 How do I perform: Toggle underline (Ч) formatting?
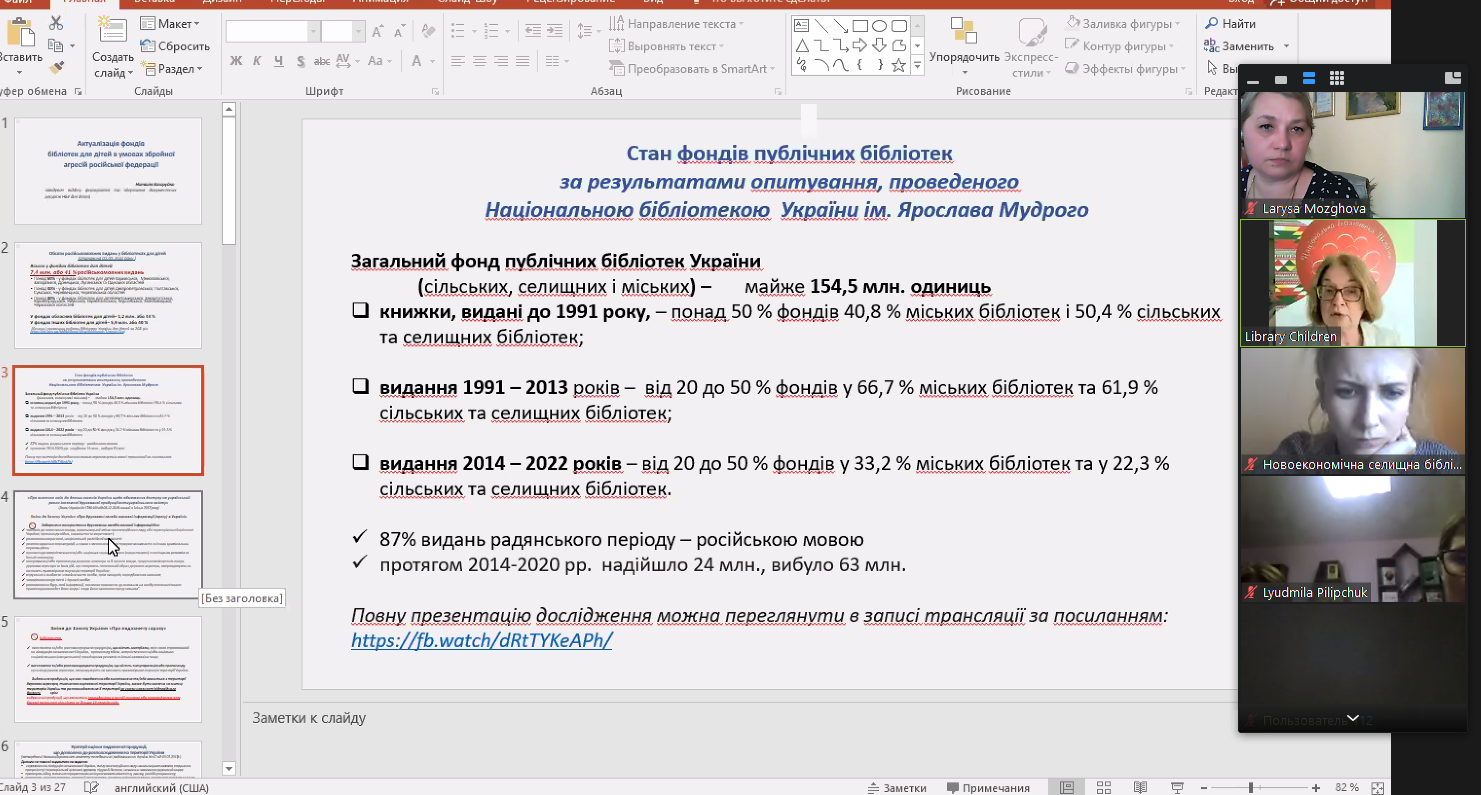click(279, 61)
